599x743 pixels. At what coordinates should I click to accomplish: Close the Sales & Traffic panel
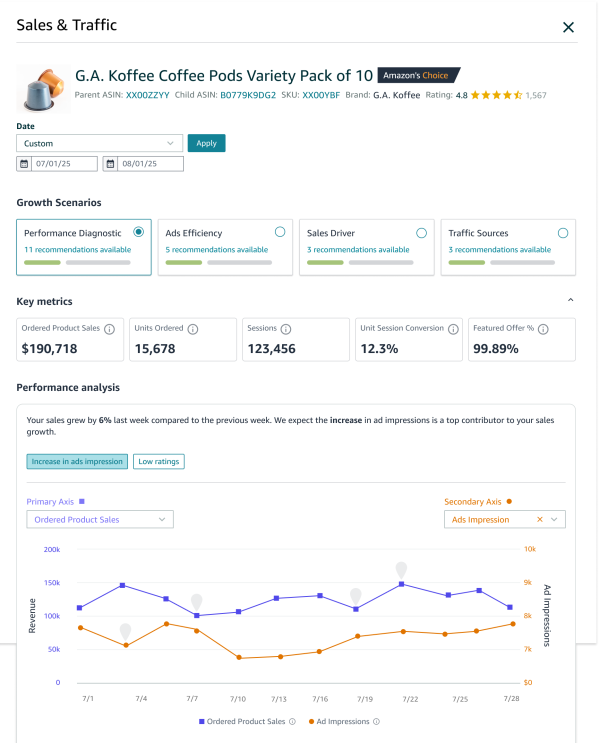coord(568,27)
